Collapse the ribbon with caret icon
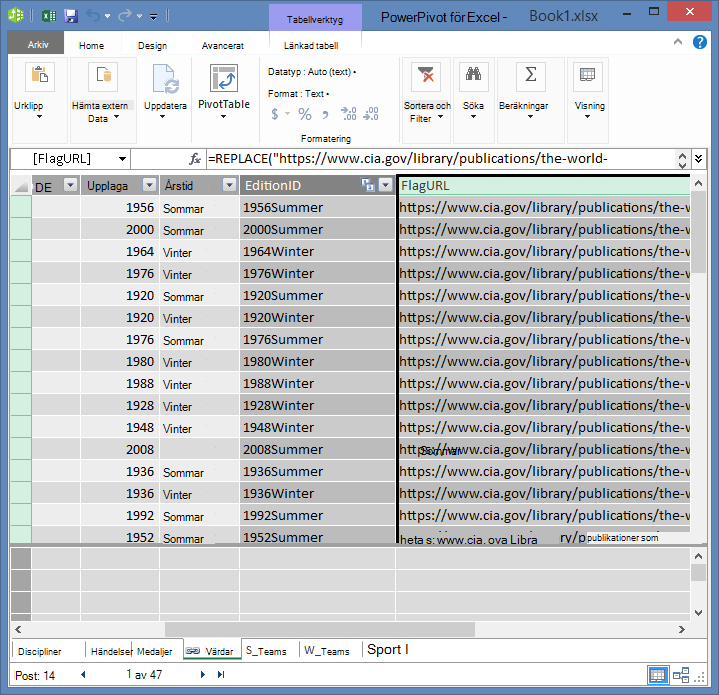This screenshot has width=719, height=695. 678,42
